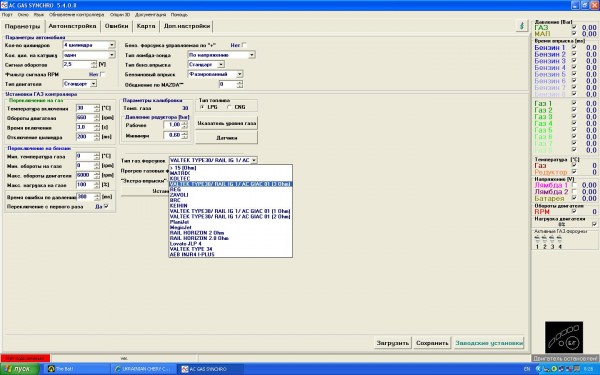Toggle the ГАЗ pressure checkbox
This screenshot has height=375, width=600.
pos(574,27)
